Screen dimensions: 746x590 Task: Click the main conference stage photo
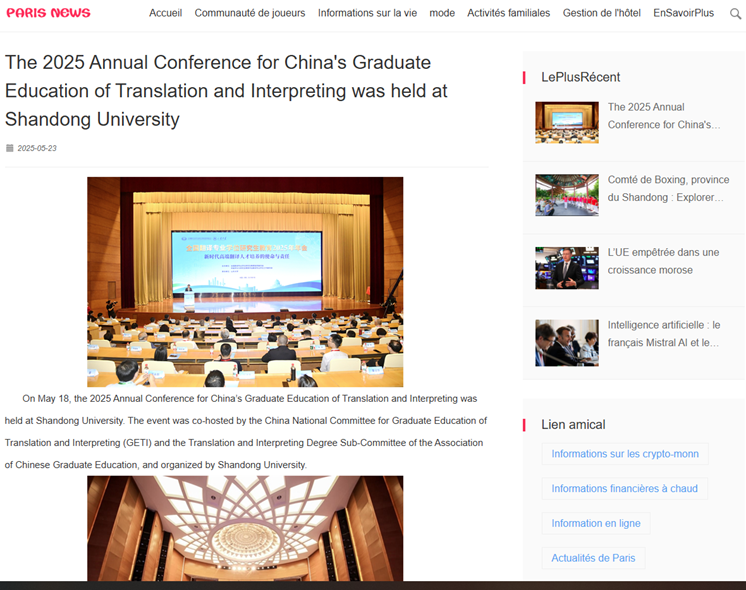click(245, 281)
